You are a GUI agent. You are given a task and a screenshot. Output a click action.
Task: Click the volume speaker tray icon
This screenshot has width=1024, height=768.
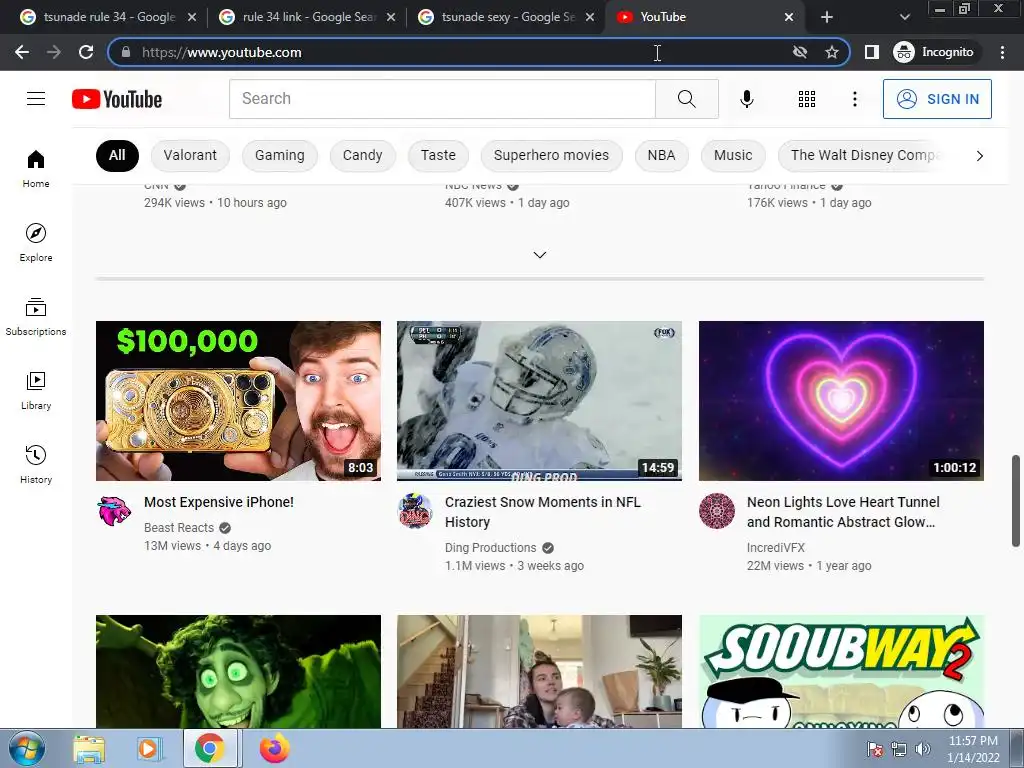click(x=923, y=749)
